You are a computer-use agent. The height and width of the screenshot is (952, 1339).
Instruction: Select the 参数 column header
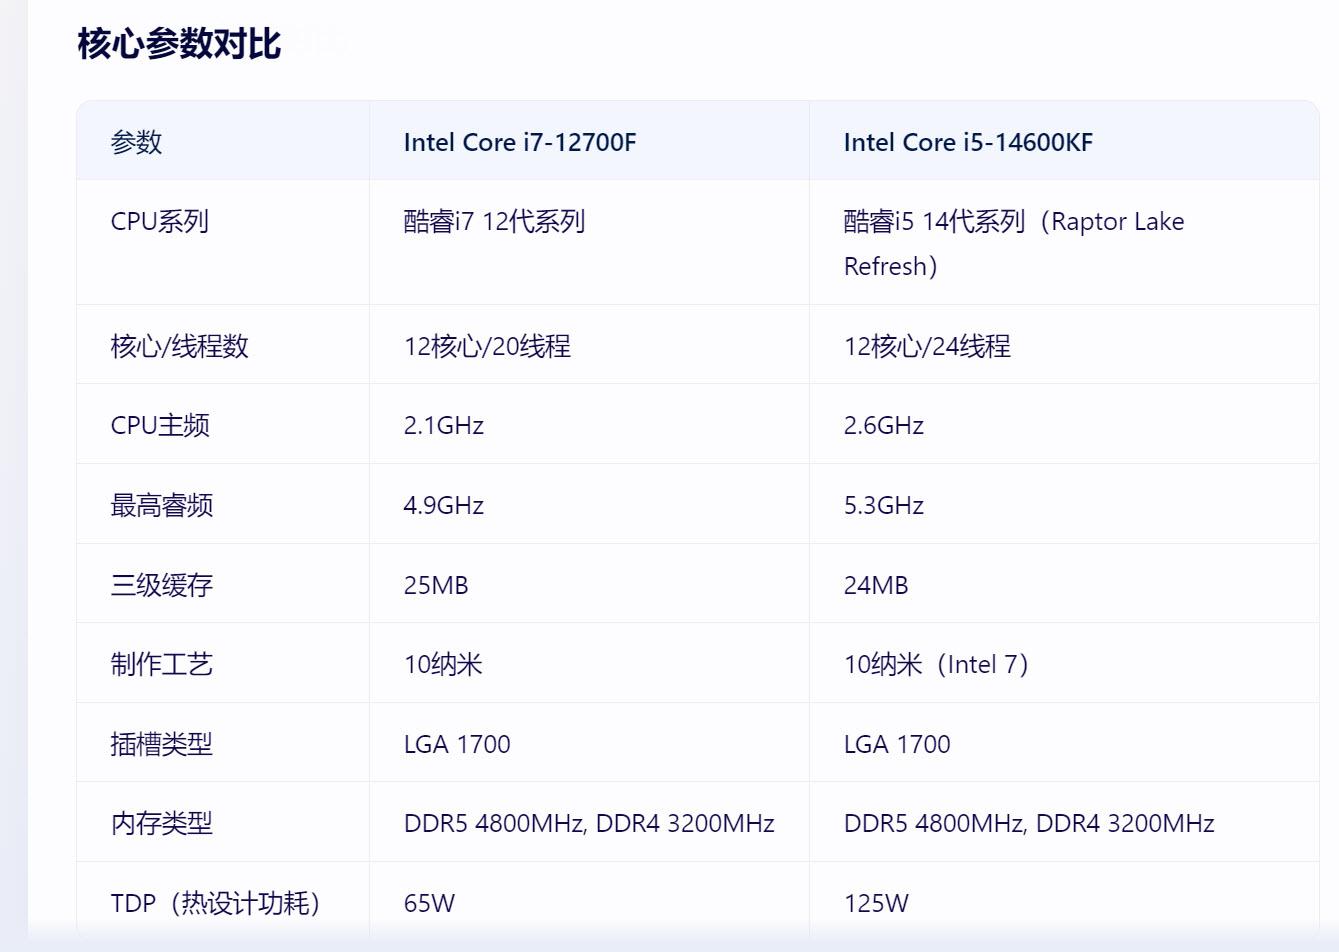[136, 142]
